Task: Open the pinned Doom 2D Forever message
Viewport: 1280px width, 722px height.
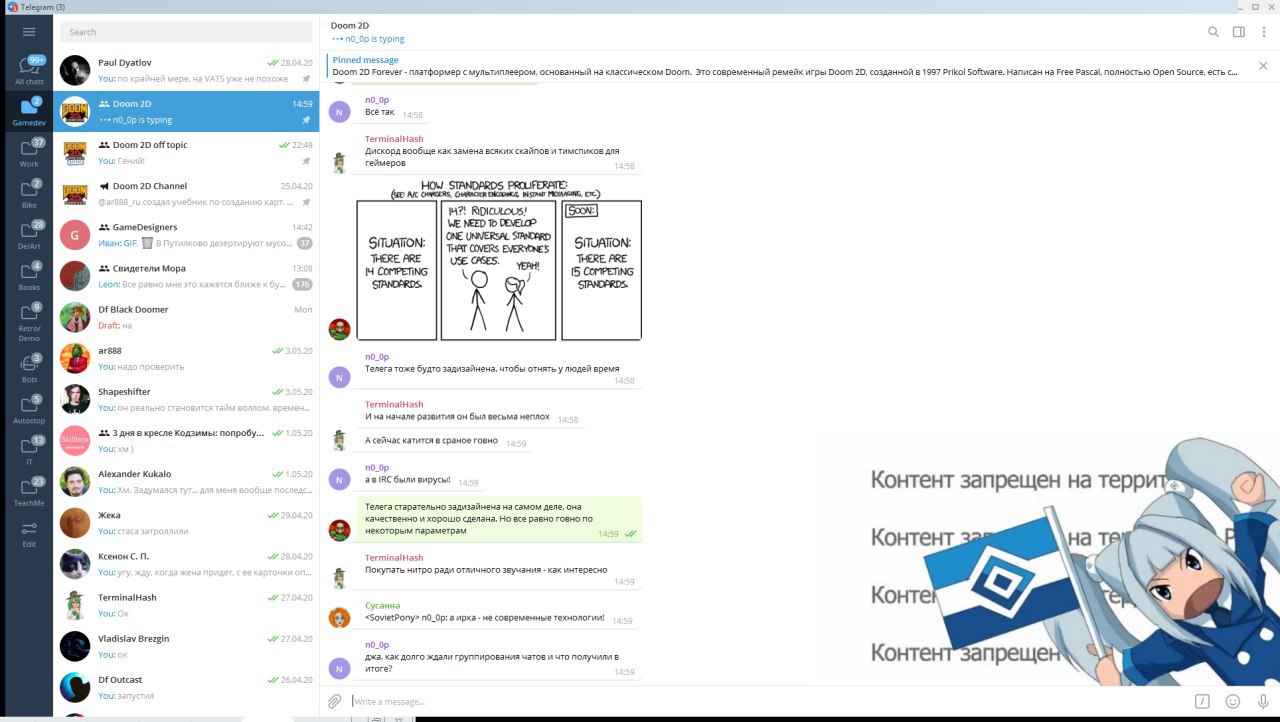Action: (x=785, y=66)
